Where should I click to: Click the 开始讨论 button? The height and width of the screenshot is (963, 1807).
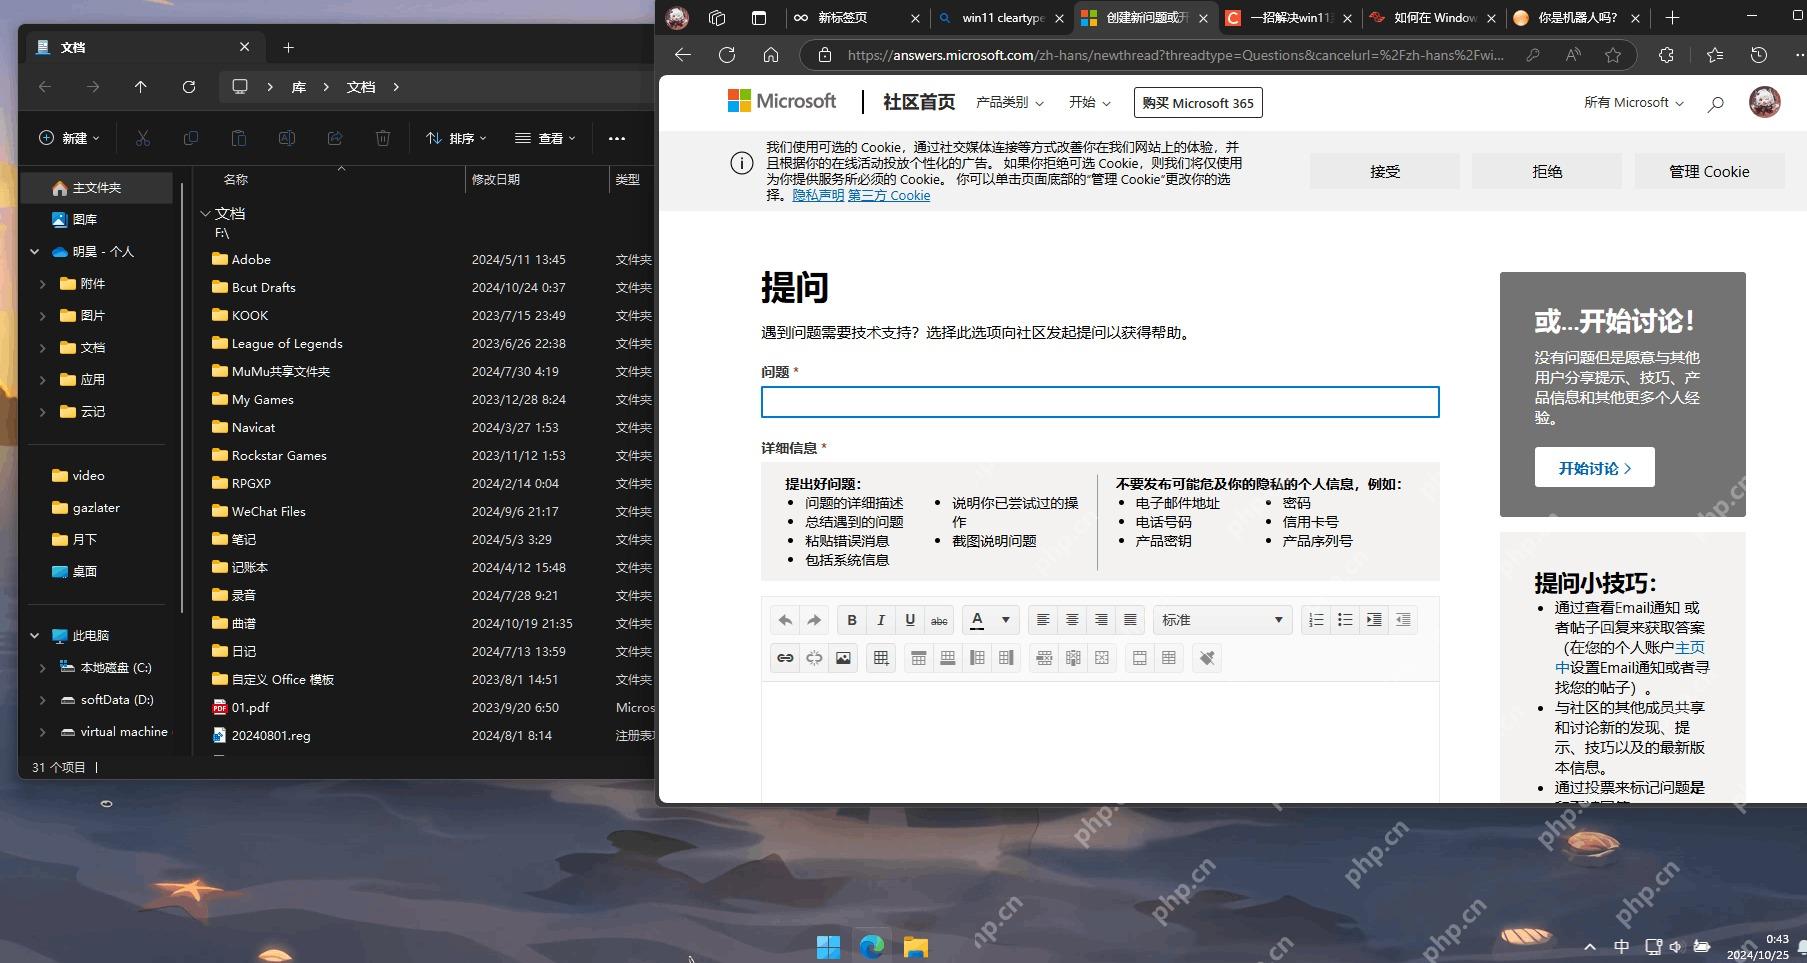(x=1594, y=467)
